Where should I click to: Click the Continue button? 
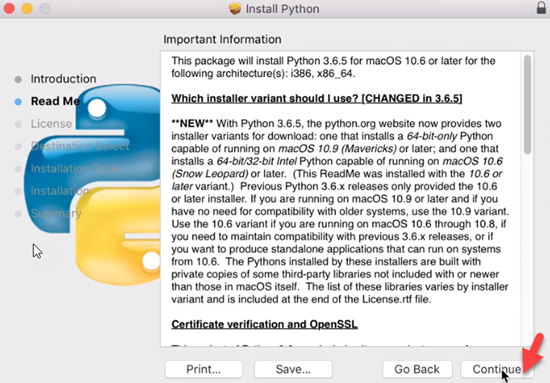coord(497,369)
